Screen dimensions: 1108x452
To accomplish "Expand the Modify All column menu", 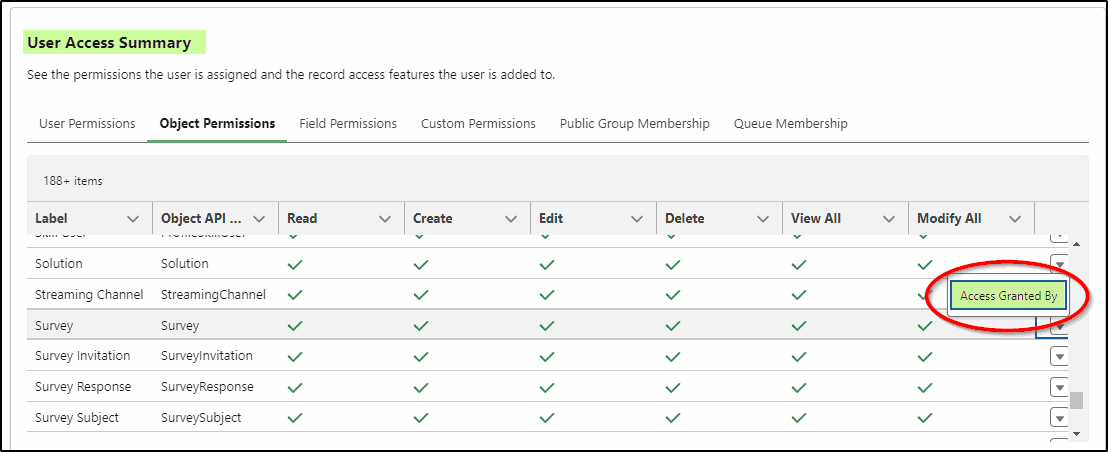I will (x=1015, y=219).
